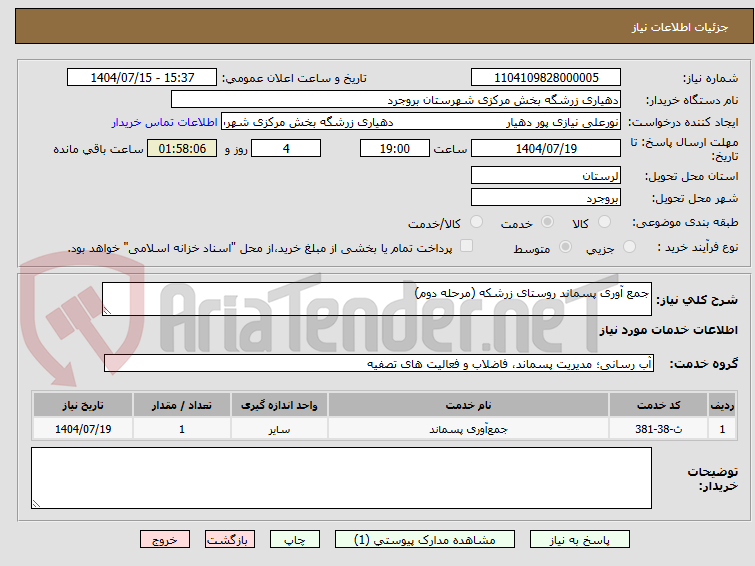Click the ردیف column header
This screenshot has width=755, height=566.
722,405
